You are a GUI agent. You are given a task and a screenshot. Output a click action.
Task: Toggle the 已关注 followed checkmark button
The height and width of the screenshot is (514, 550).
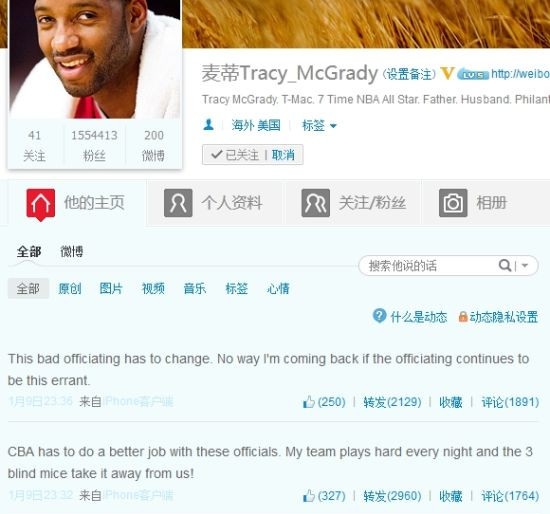tap(235, 154)
